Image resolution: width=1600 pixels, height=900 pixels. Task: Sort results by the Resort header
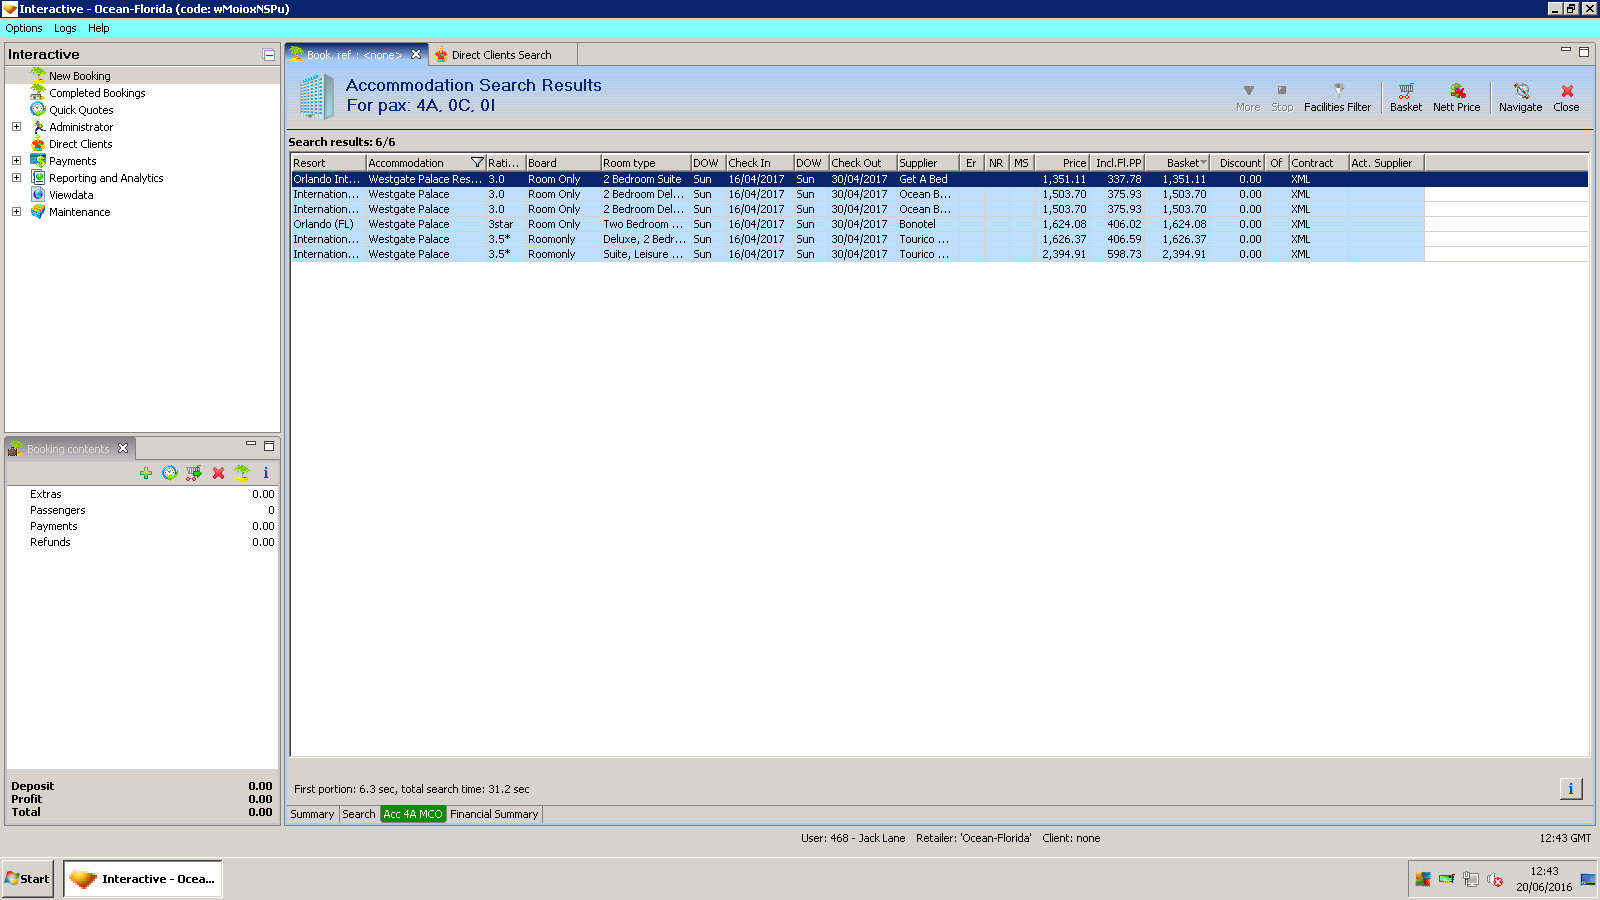click(328, 163)
